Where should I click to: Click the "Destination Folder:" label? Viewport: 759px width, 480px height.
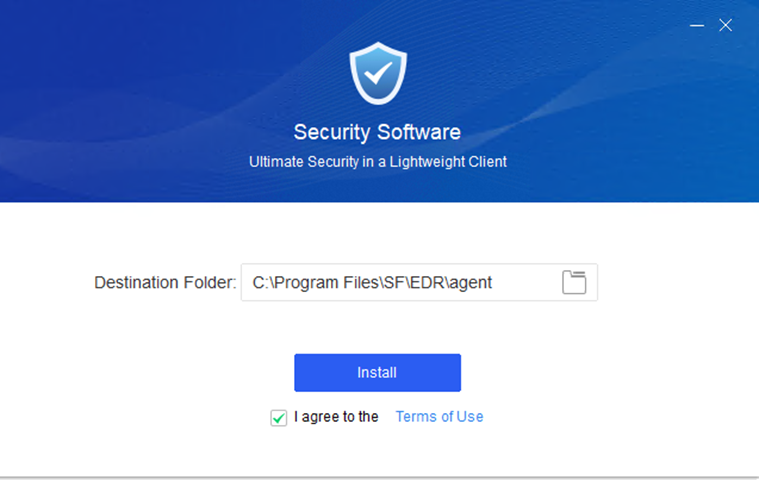pos(165,283)
